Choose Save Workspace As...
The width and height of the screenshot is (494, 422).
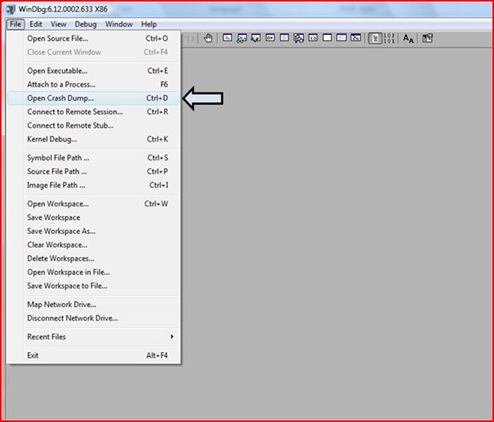[93, 231]
